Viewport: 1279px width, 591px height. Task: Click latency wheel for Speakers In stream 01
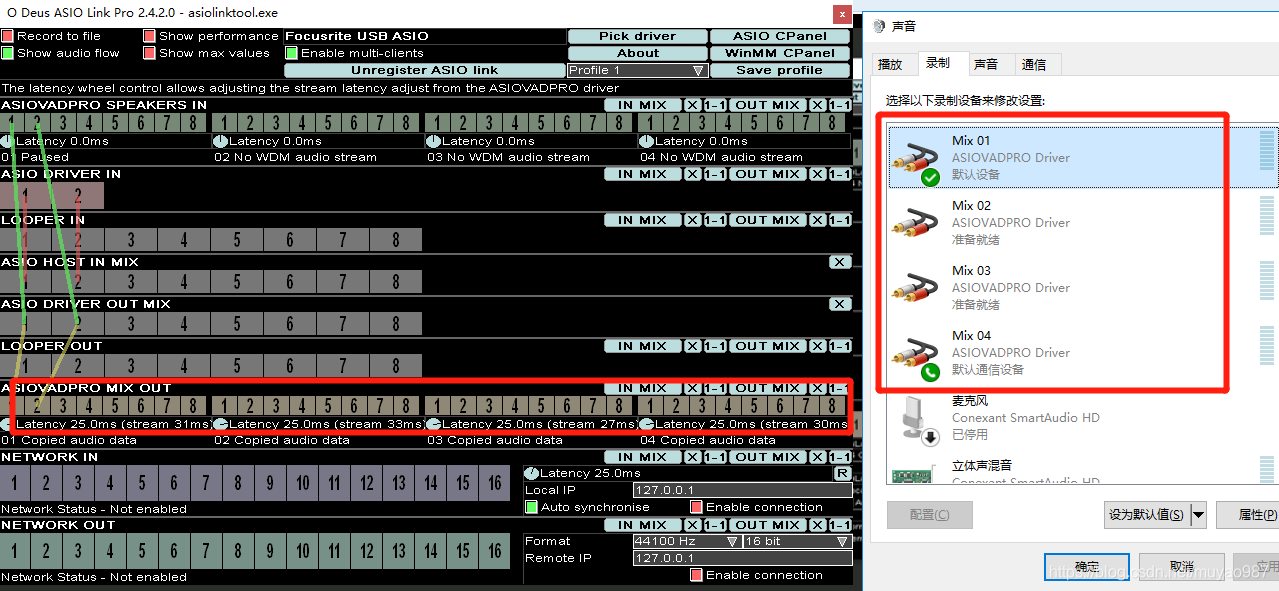(x=7, y=141)
